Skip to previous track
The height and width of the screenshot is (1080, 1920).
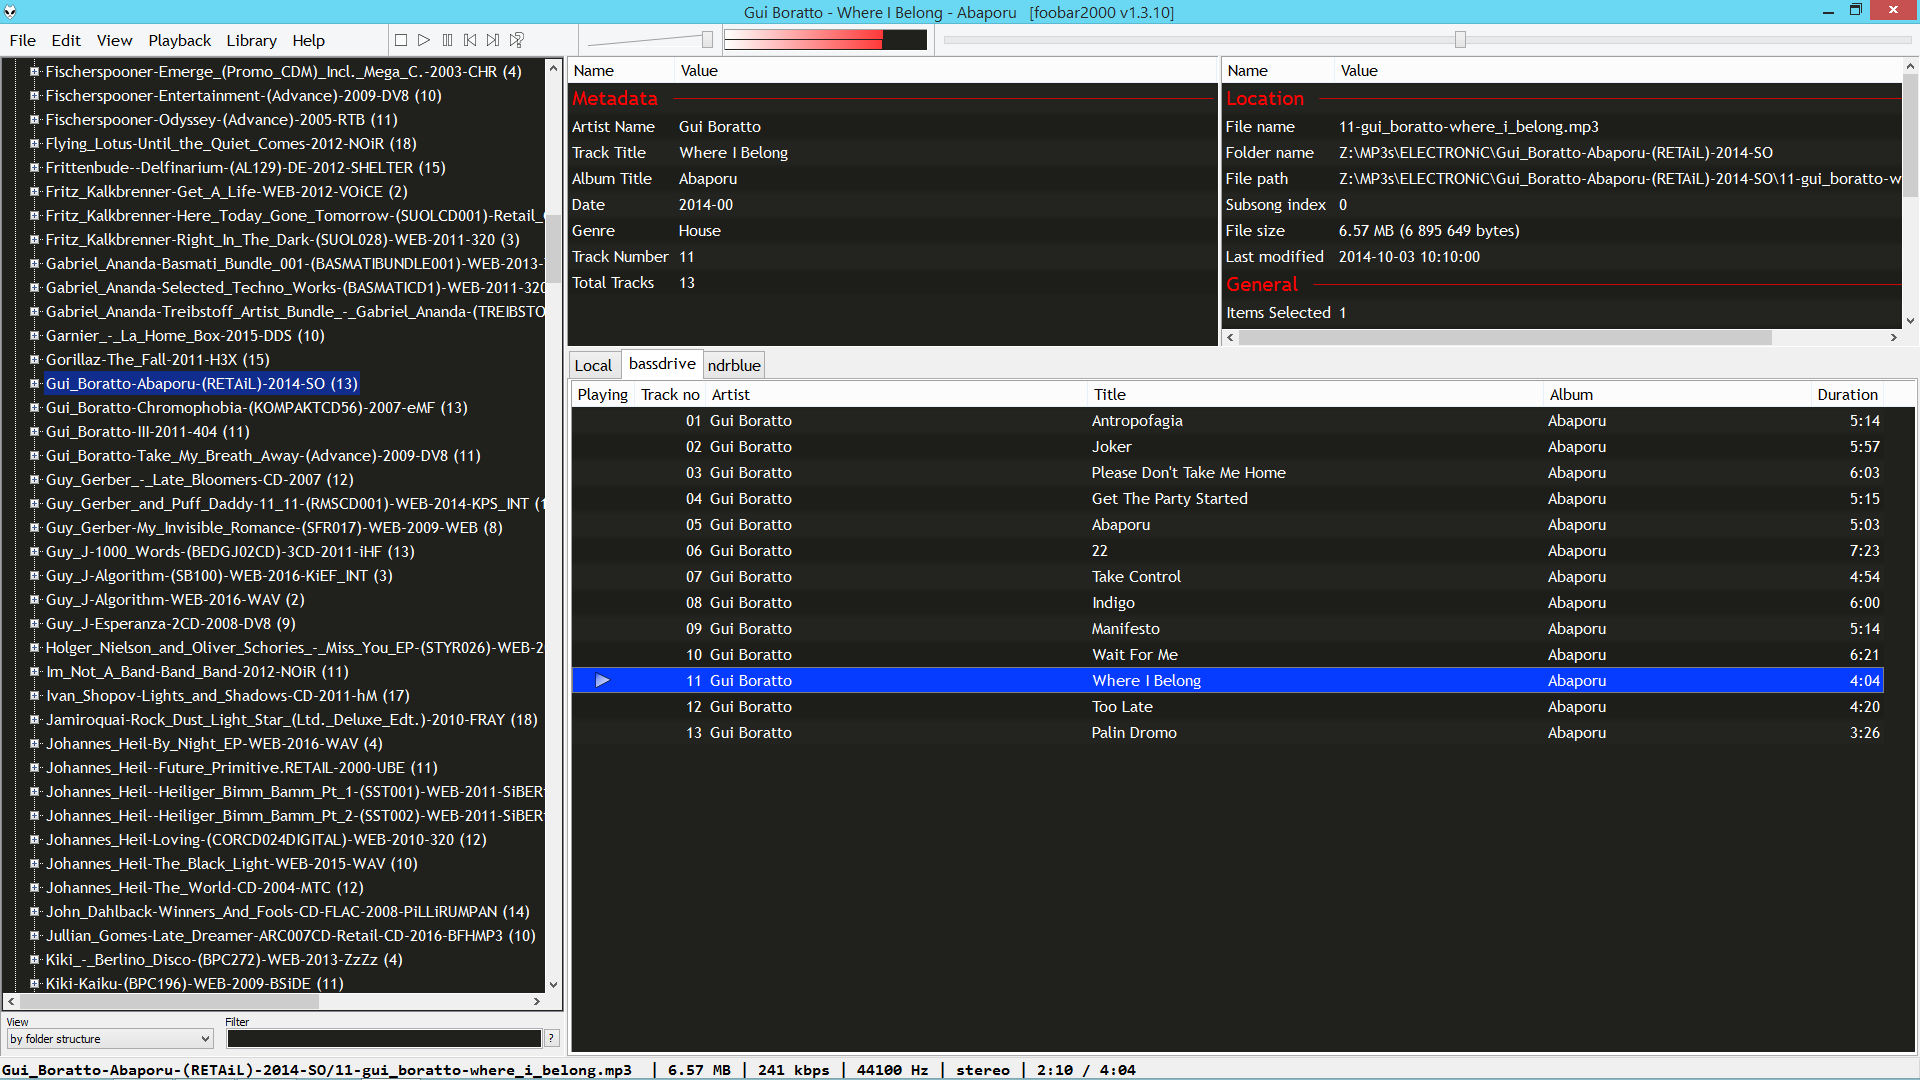point(470,40)
